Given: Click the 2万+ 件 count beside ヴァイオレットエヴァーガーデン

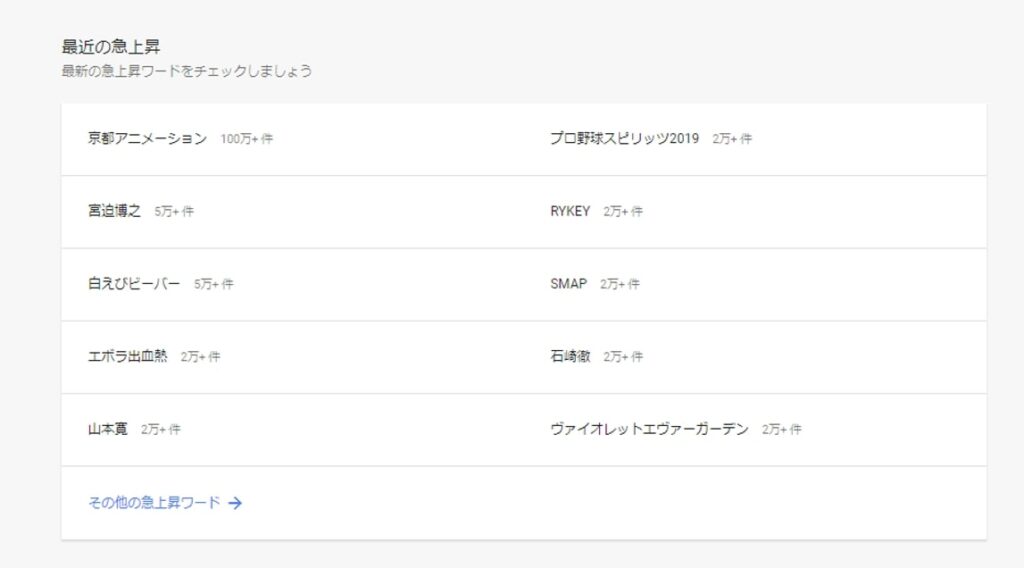Looking at the screenshot, I should [x=782, y=429].
